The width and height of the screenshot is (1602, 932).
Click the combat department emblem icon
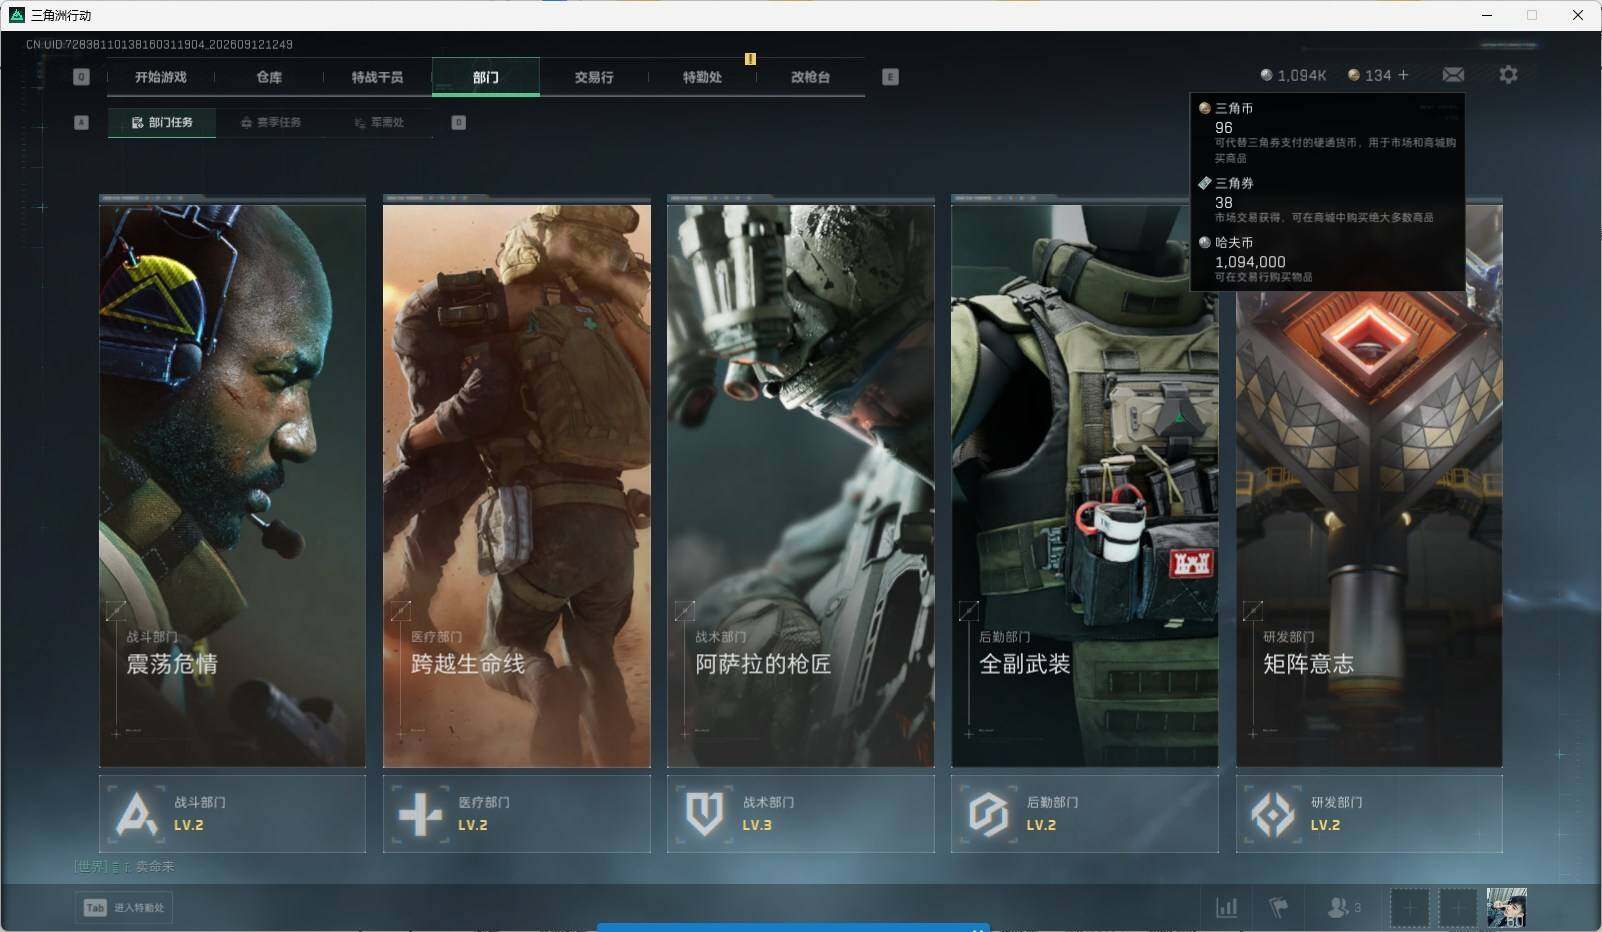tap(137, 814)
